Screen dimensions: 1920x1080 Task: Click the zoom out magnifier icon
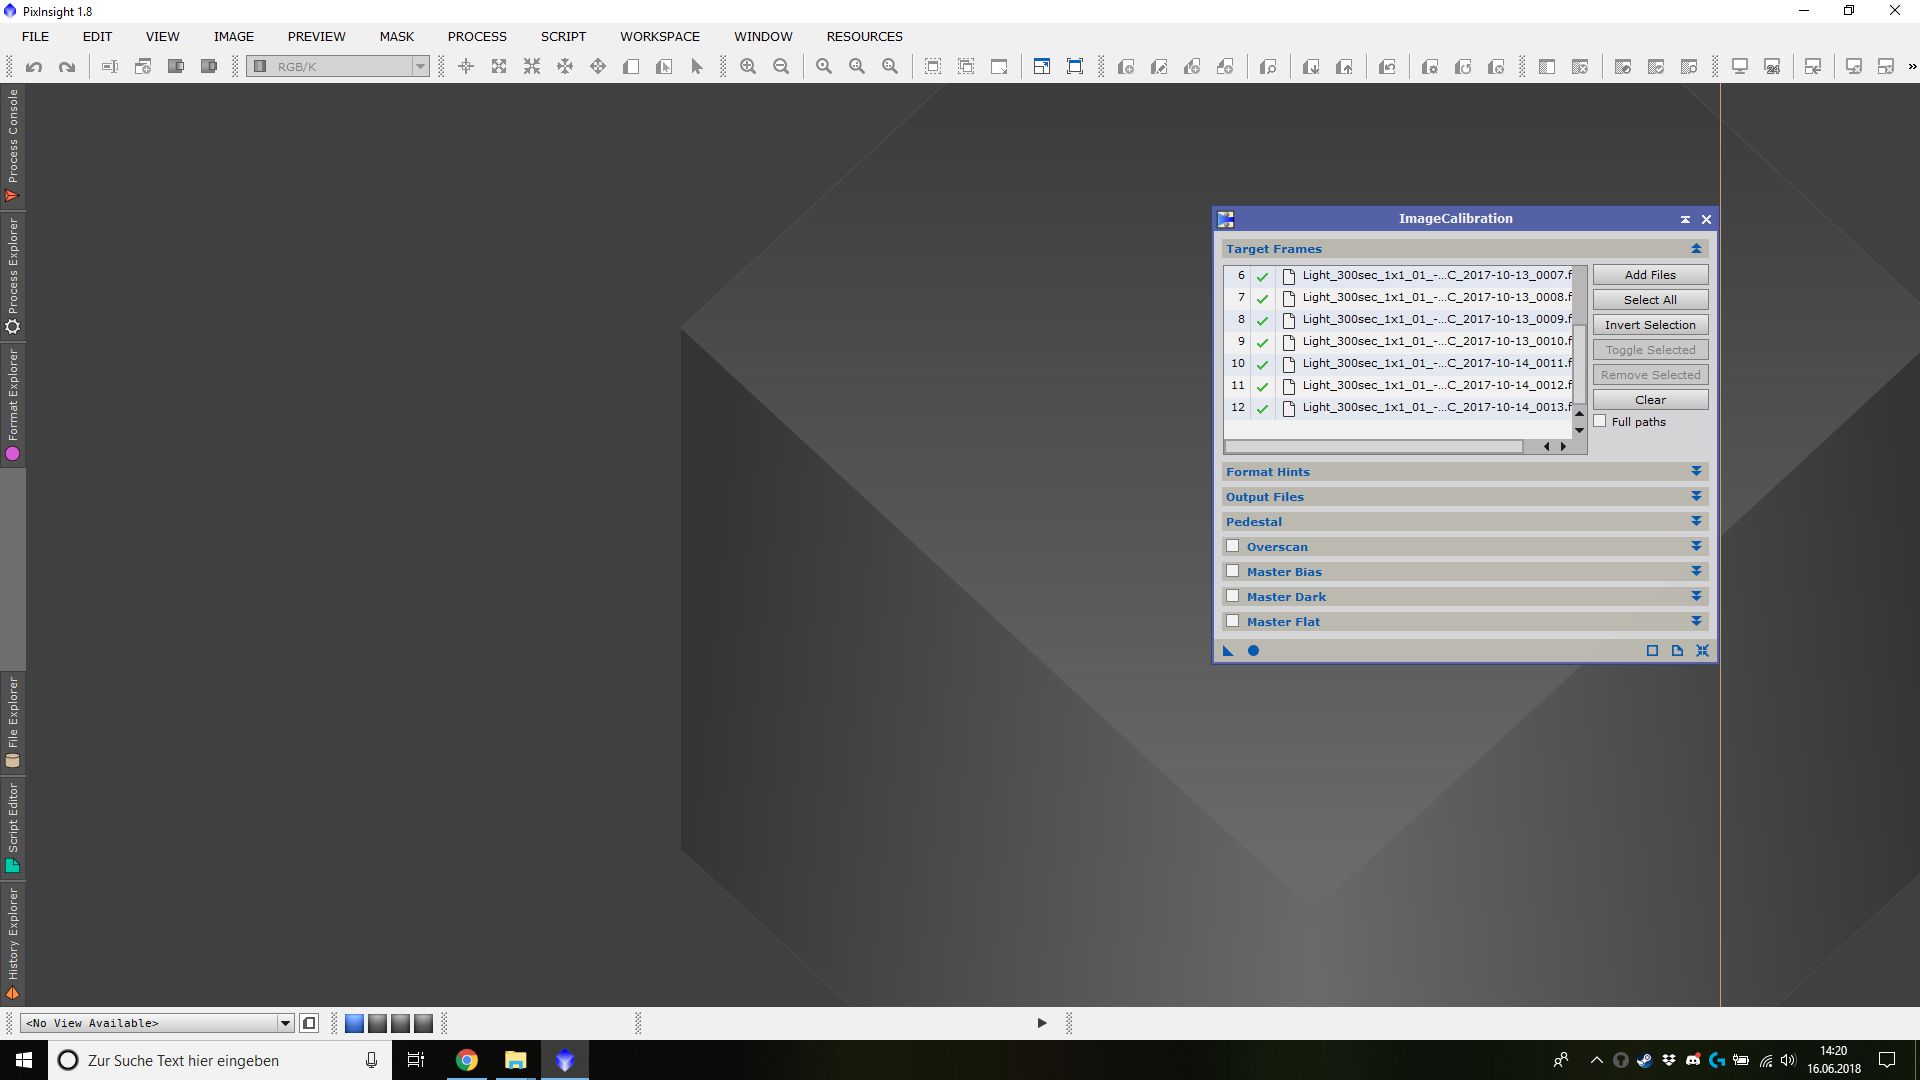point(781,67)
